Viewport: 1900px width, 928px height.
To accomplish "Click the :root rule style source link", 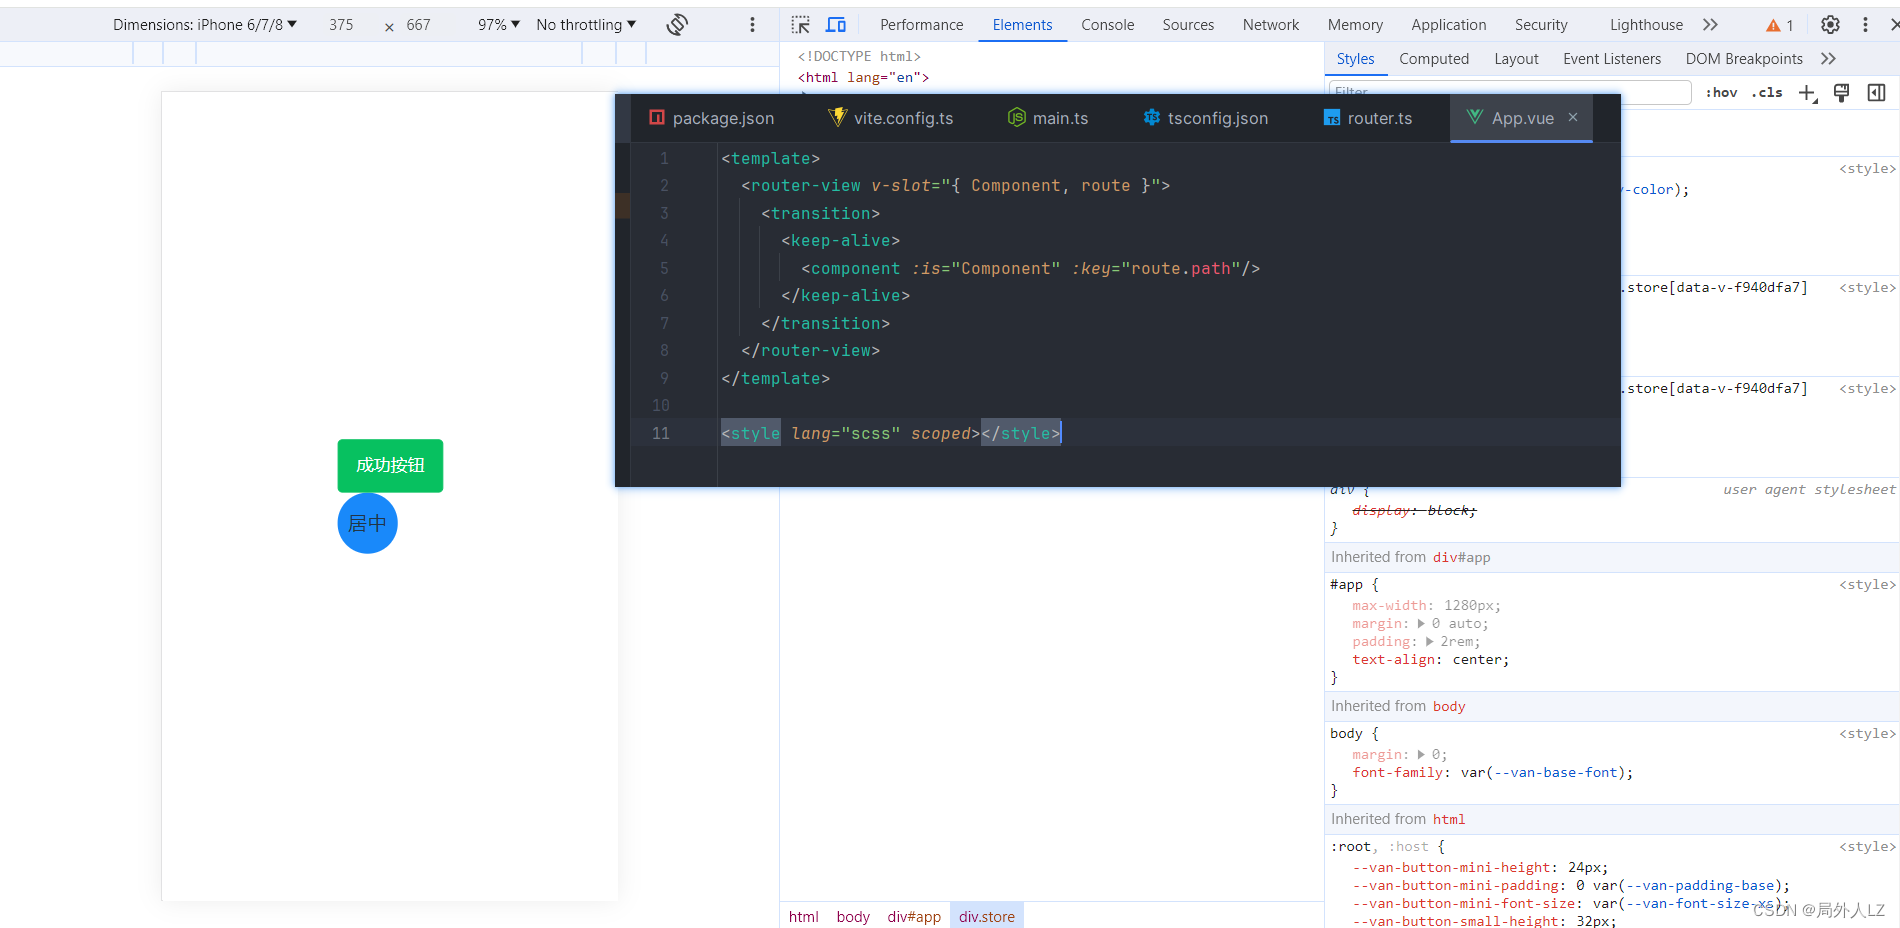I will tap(1866, 846).
